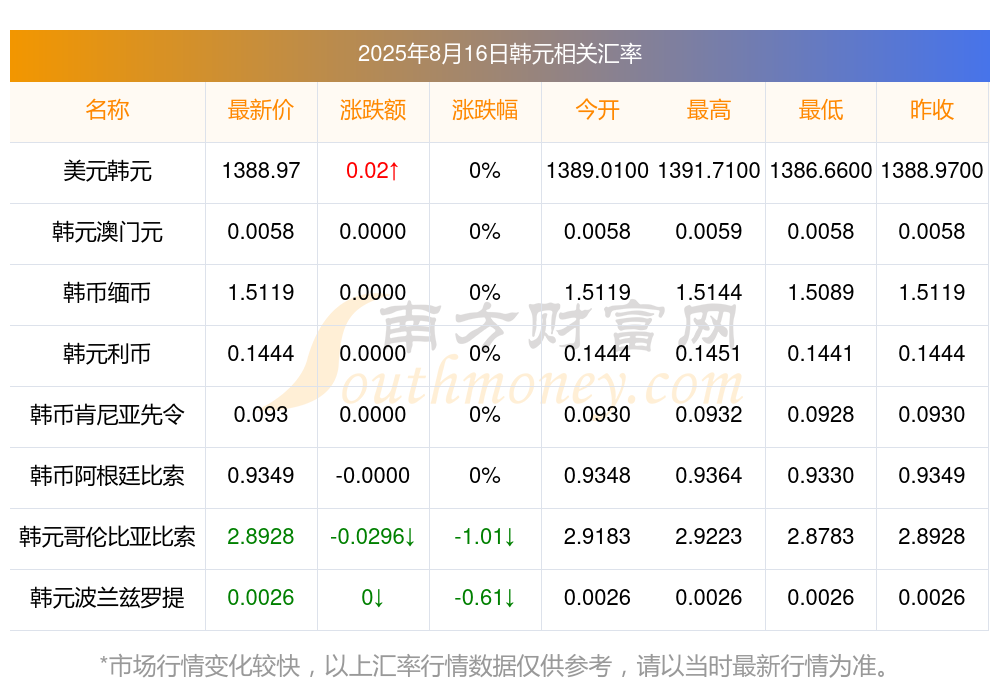The width and height of the screenshot is (1000, 698).
Task: Select high value 0.9364
Action: [x=709, y=476]
